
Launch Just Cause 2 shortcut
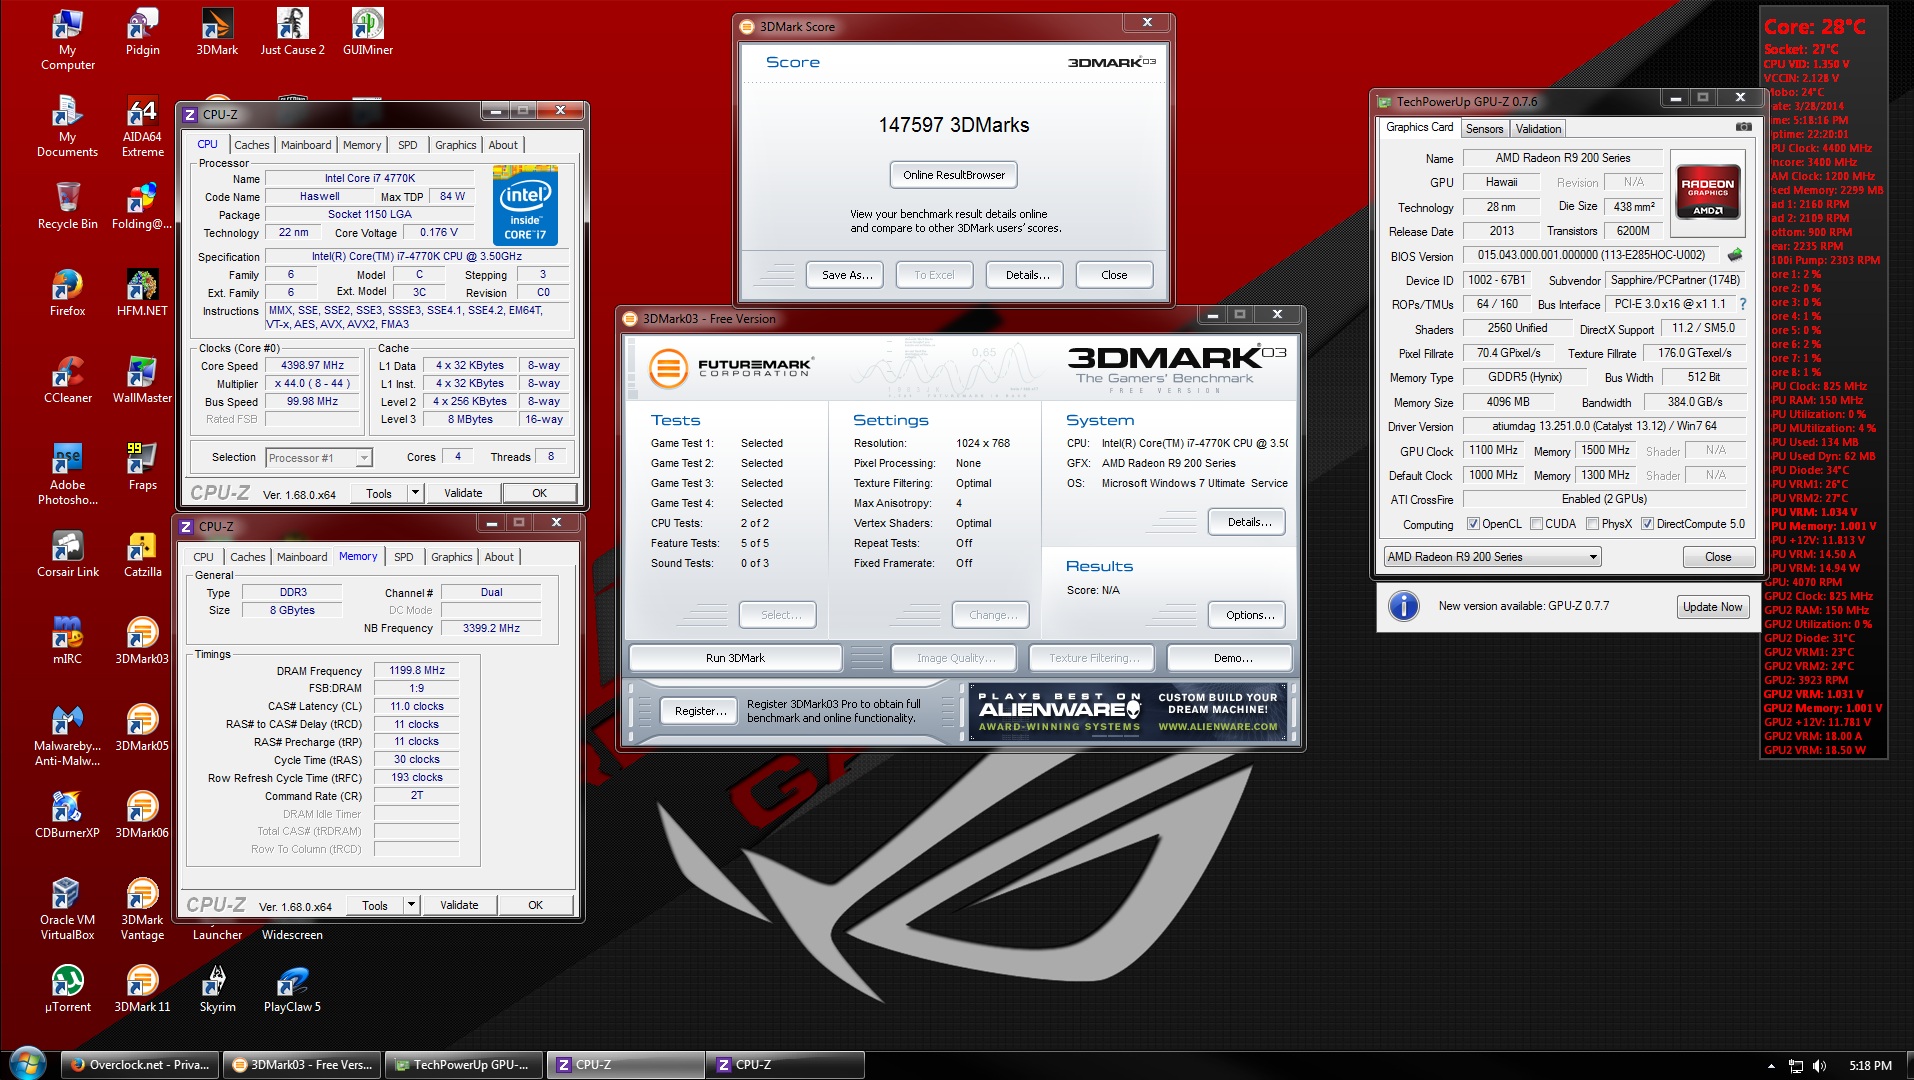pyautogui.click(x=292, y=33)
